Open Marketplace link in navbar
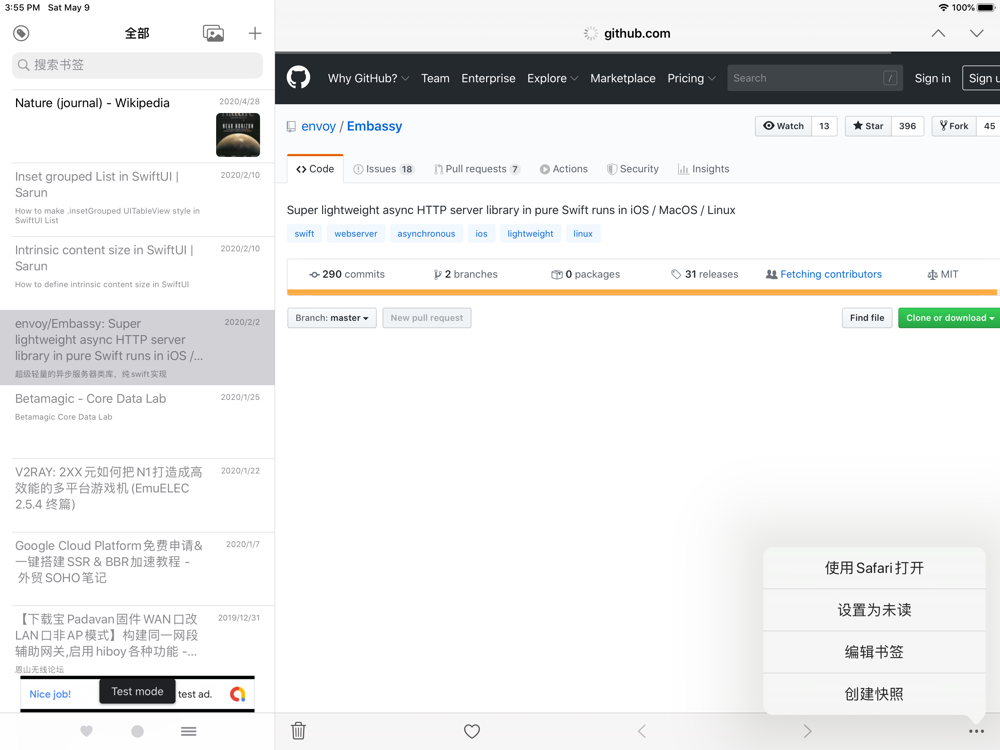The image size is (1000, 750). pos(622,78)
